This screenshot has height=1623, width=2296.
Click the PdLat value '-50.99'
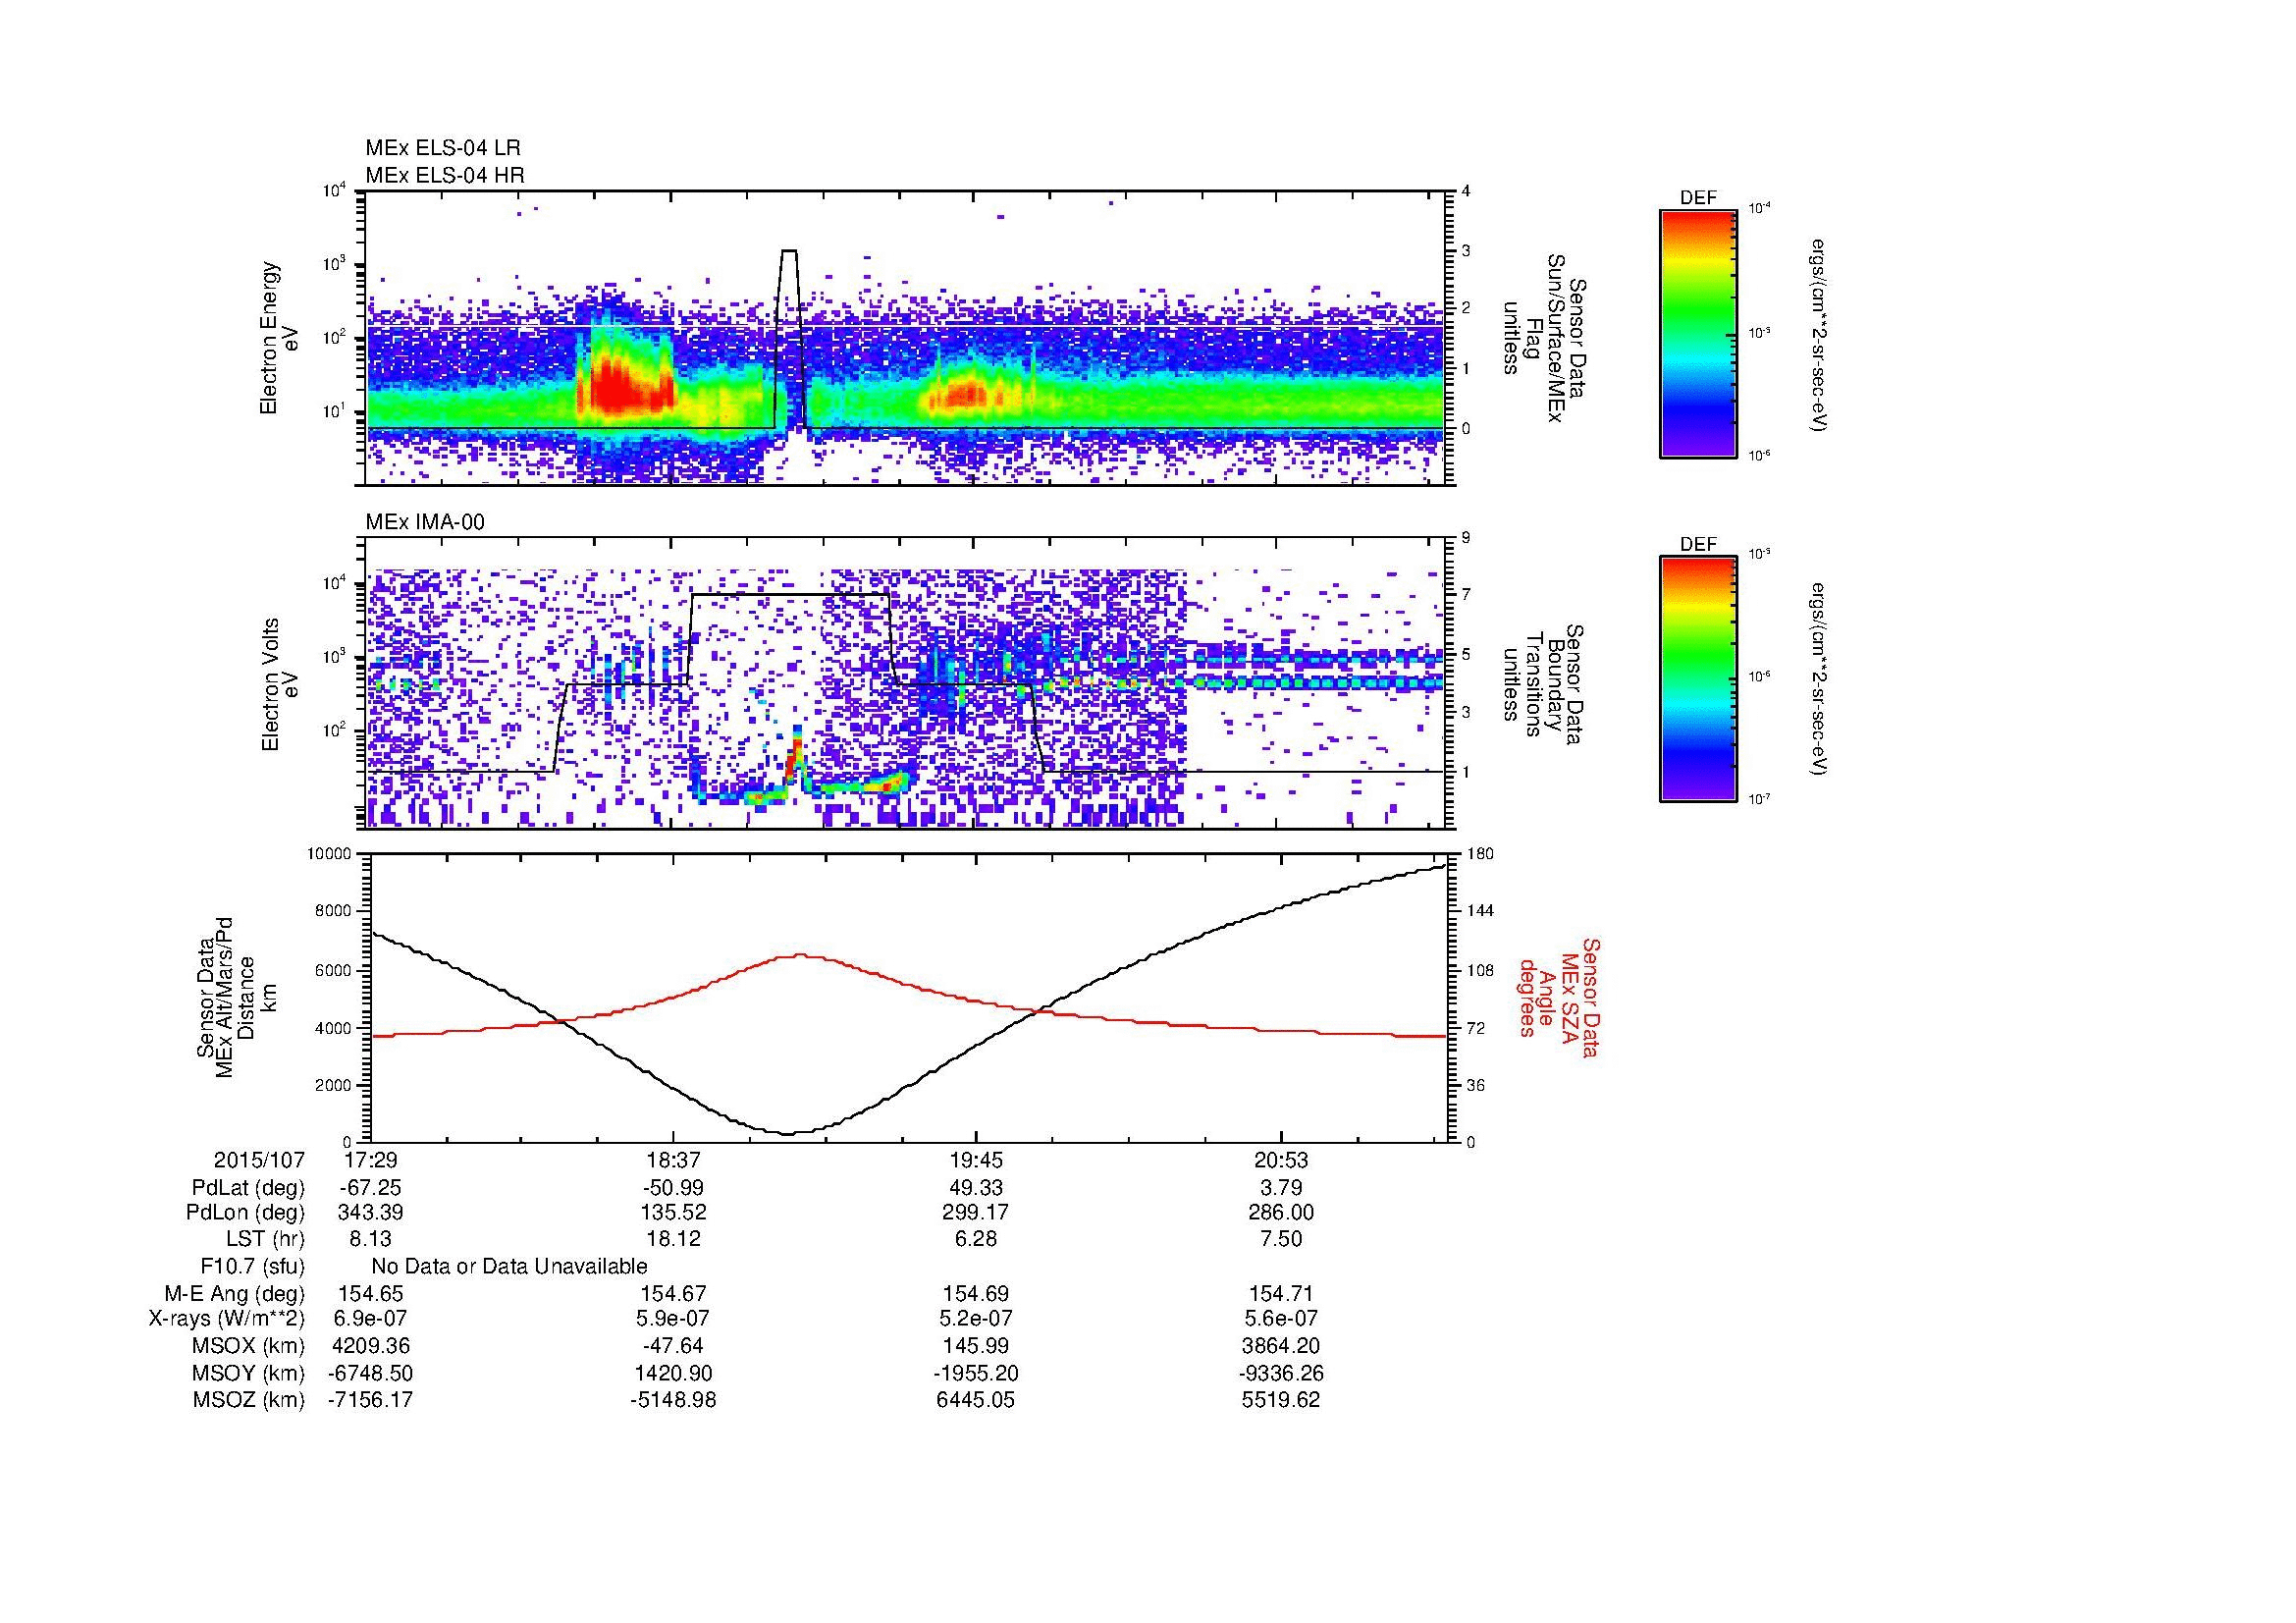pos(674,1188)
